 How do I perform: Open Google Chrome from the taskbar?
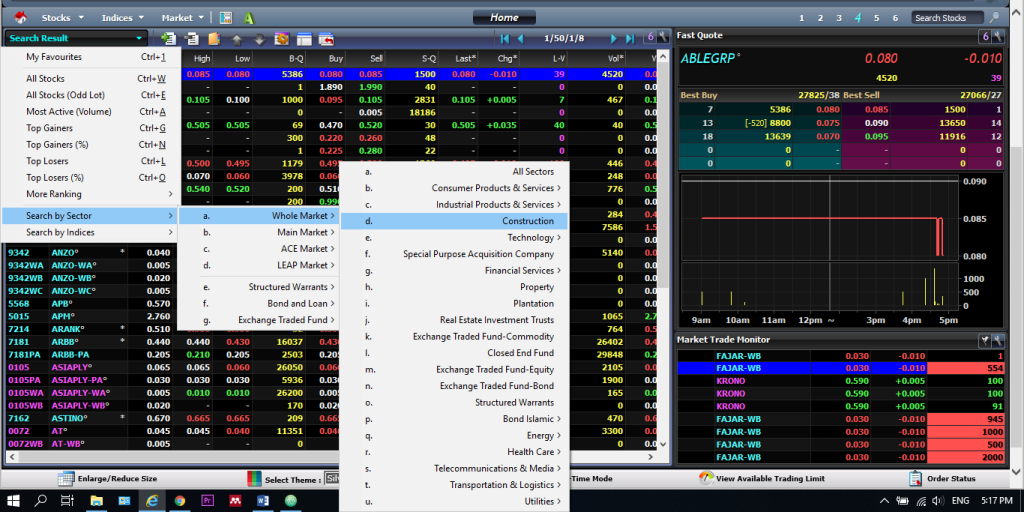[x=180, y=501]
